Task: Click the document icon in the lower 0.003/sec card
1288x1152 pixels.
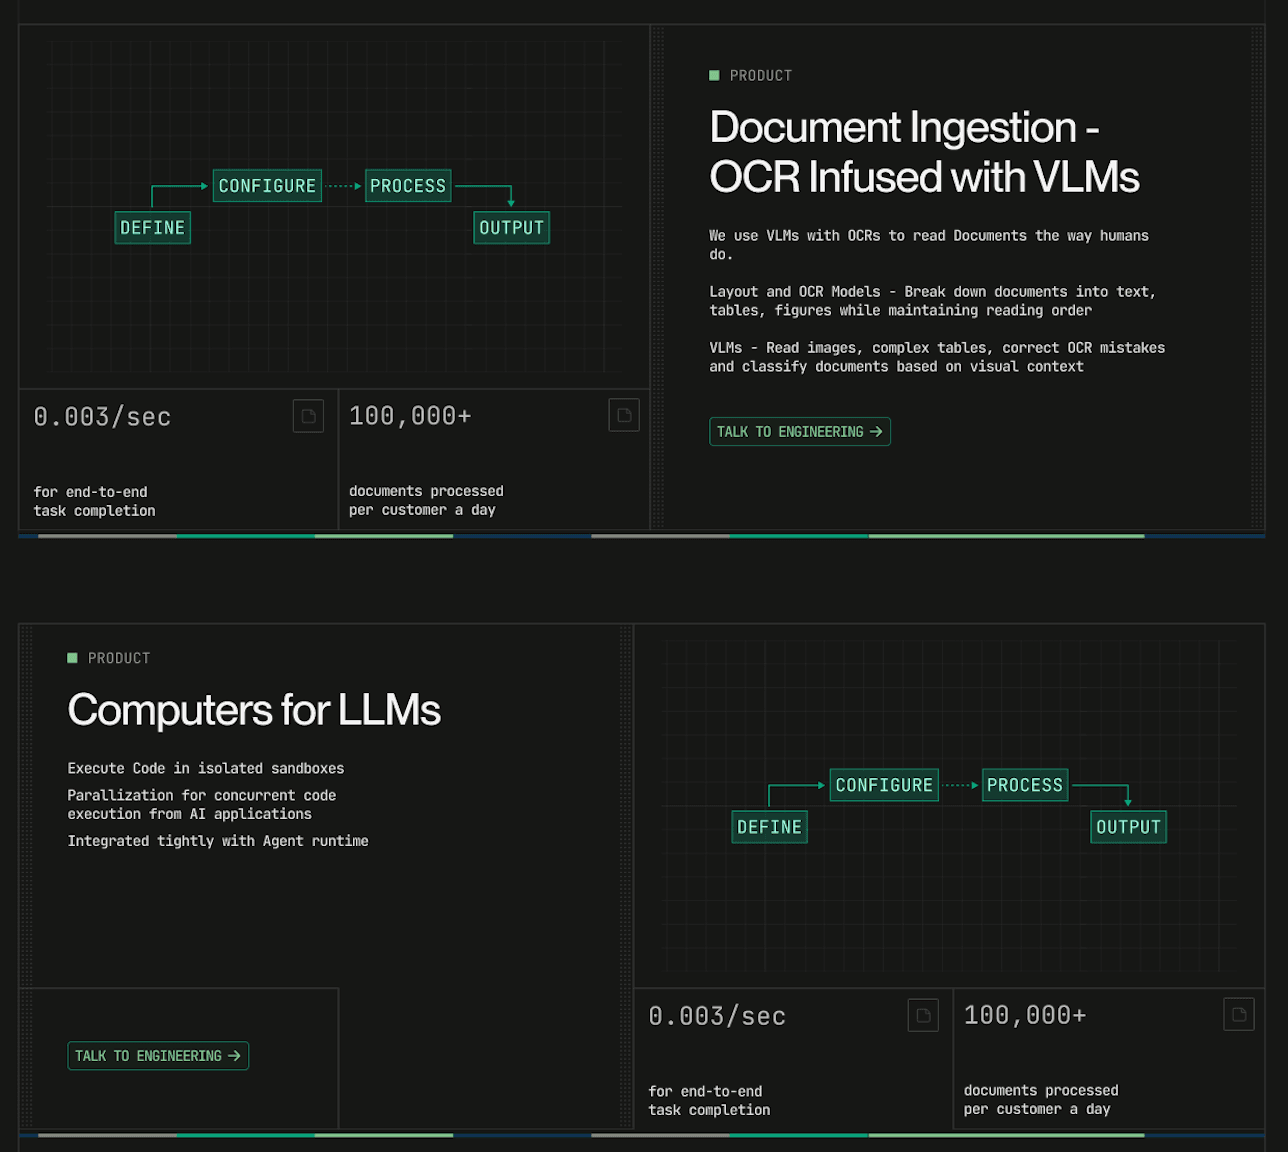Action: tap(923, 1015)
